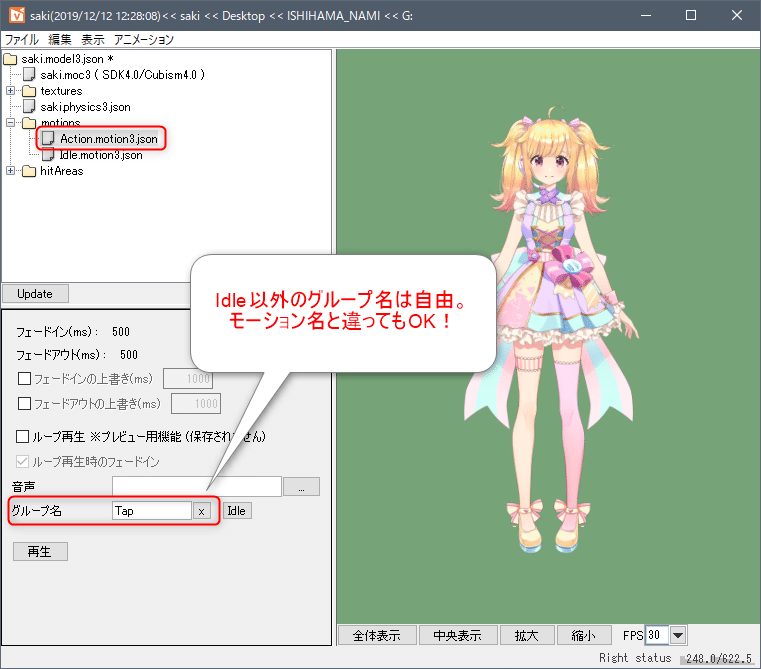This screenshot has height=669, width=761.
Task: Click the 縮小 zoom out button
Action: 583,635
